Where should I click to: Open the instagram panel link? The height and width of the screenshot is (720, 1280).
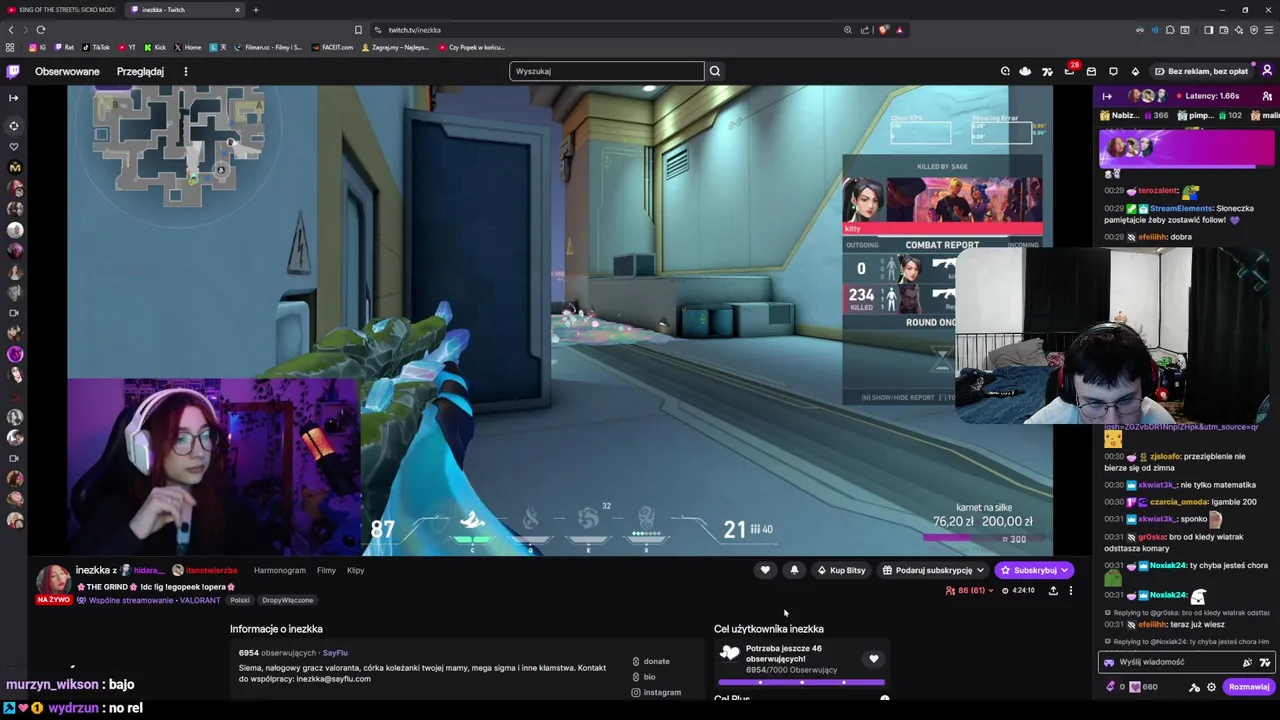tap(656, 692)
